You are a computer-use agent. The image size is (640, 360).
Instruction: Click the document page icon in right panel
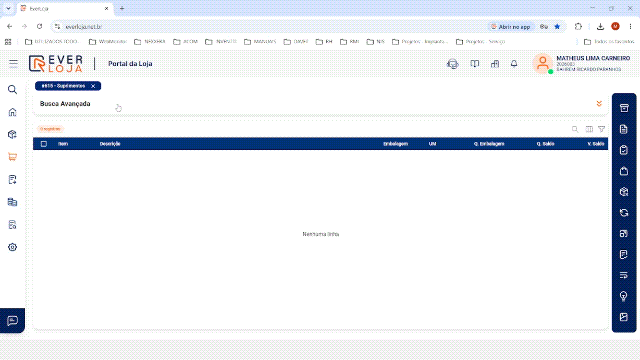coord(624,129)
